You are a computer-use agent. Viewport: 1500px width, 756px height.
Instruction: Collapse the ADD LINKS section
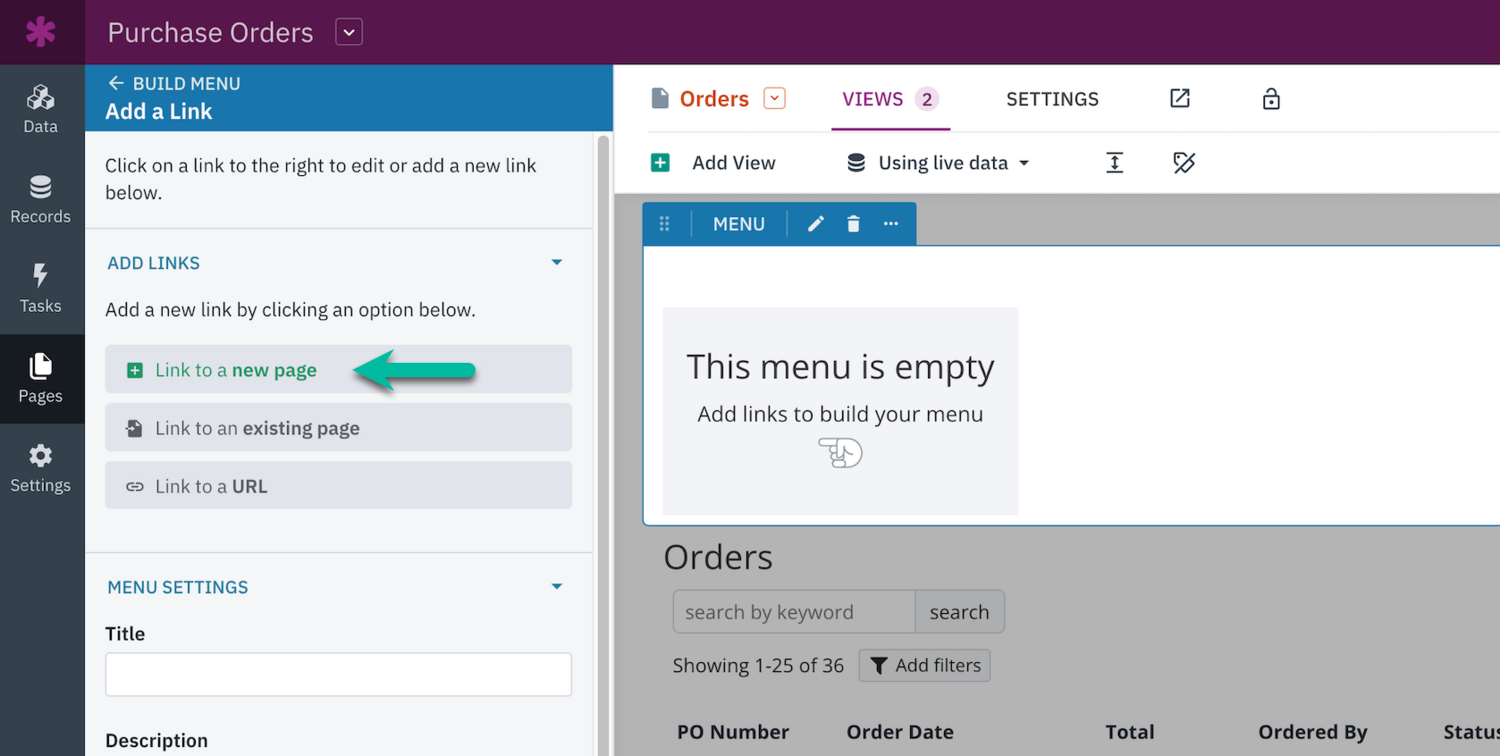tap(556, 261)
